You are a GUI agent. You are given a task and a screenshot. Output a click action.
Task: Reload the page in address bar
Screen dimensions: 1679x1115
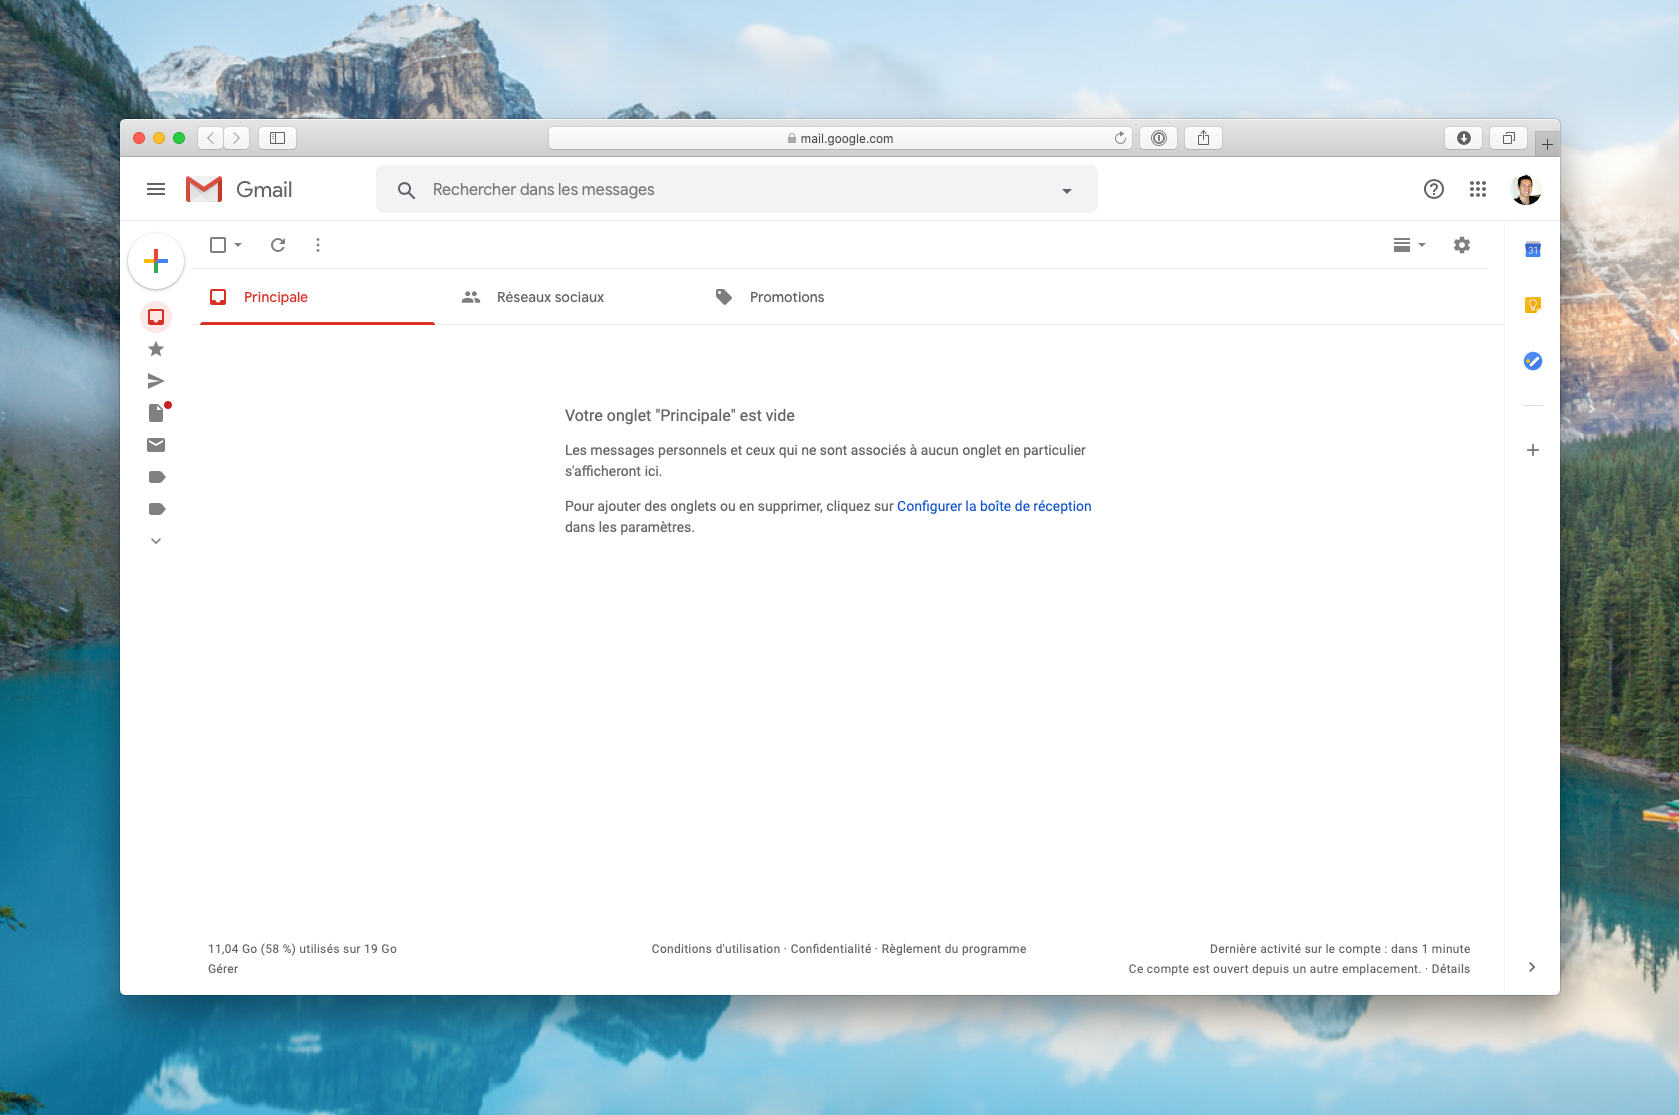[x=1120, y=138]
